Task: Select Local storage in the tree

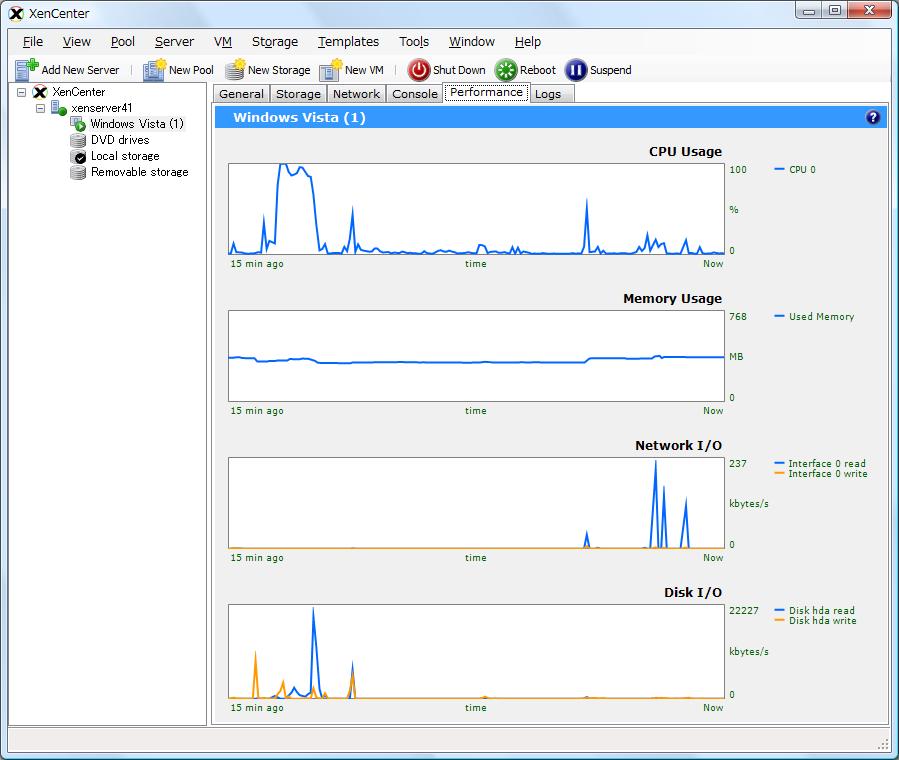Action: point(125,156)
